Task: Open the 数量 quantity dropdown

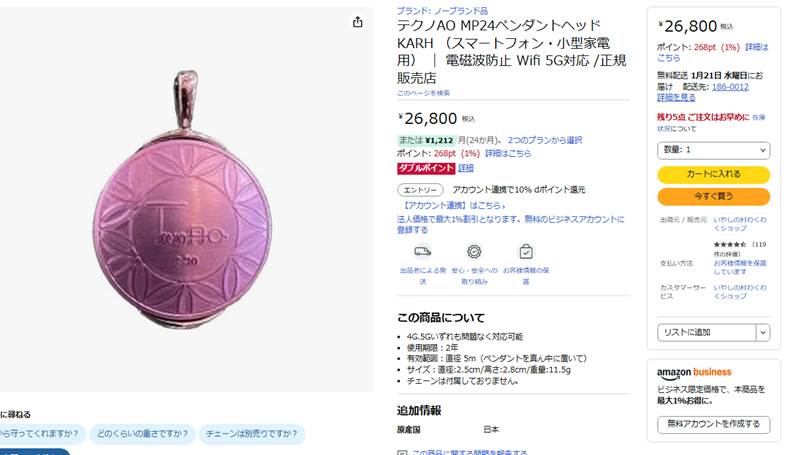Action: (x=713, y=150)
